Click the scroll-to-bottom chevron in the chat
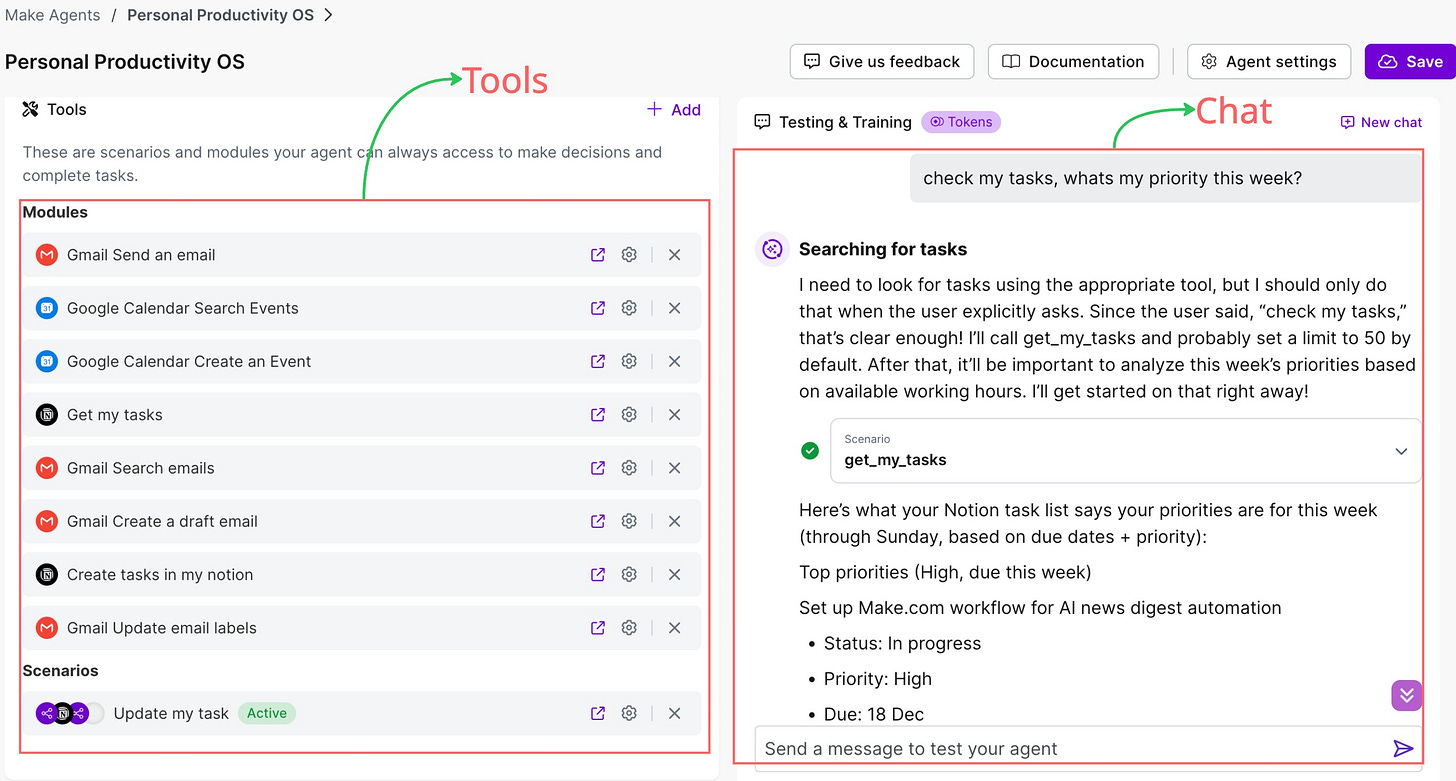 (1406, 695)
